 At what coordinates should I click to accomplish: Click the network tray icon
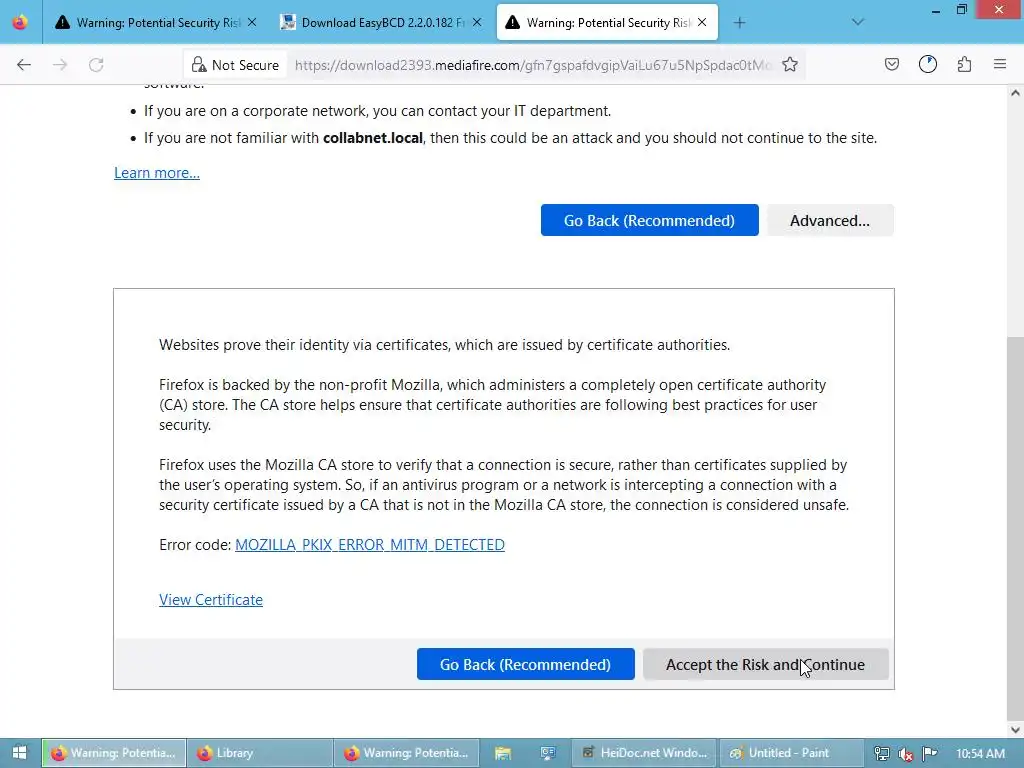pyautogui.click(x=882, y=754)
